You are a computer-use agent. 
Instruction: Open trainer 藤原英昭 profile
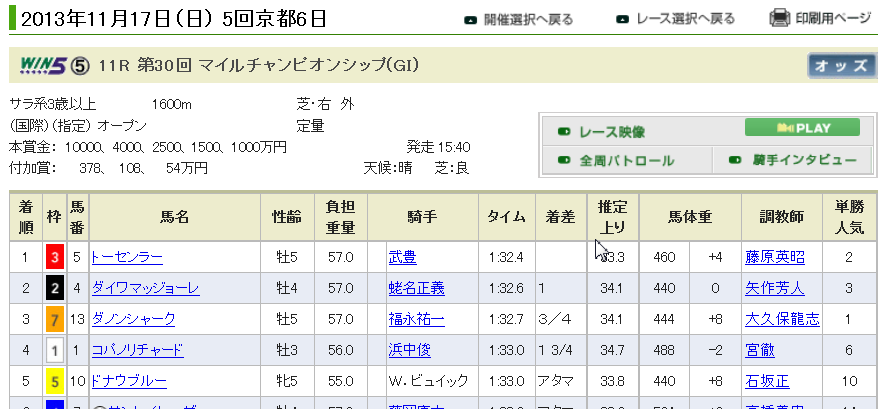775,258
